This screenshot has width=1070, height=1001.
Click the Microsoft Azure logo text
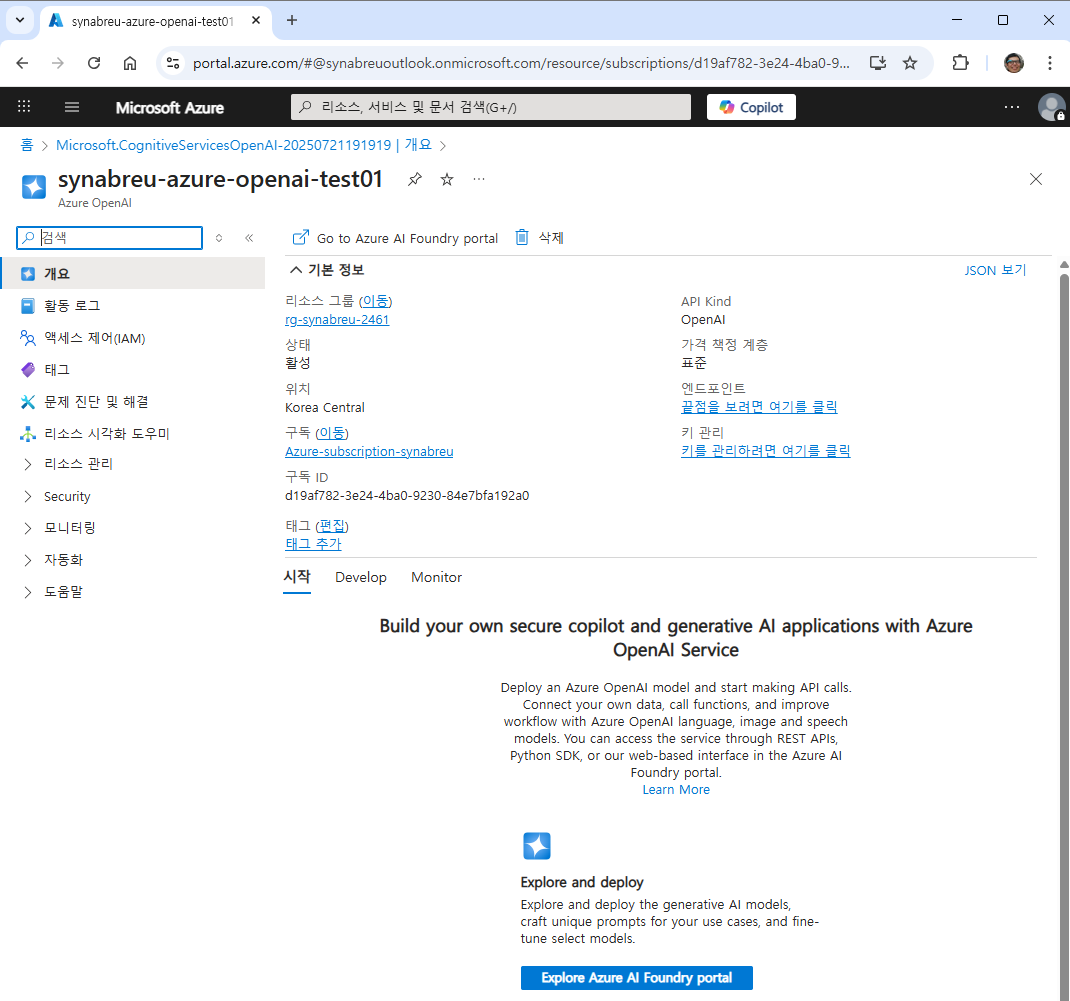point(169,108)
